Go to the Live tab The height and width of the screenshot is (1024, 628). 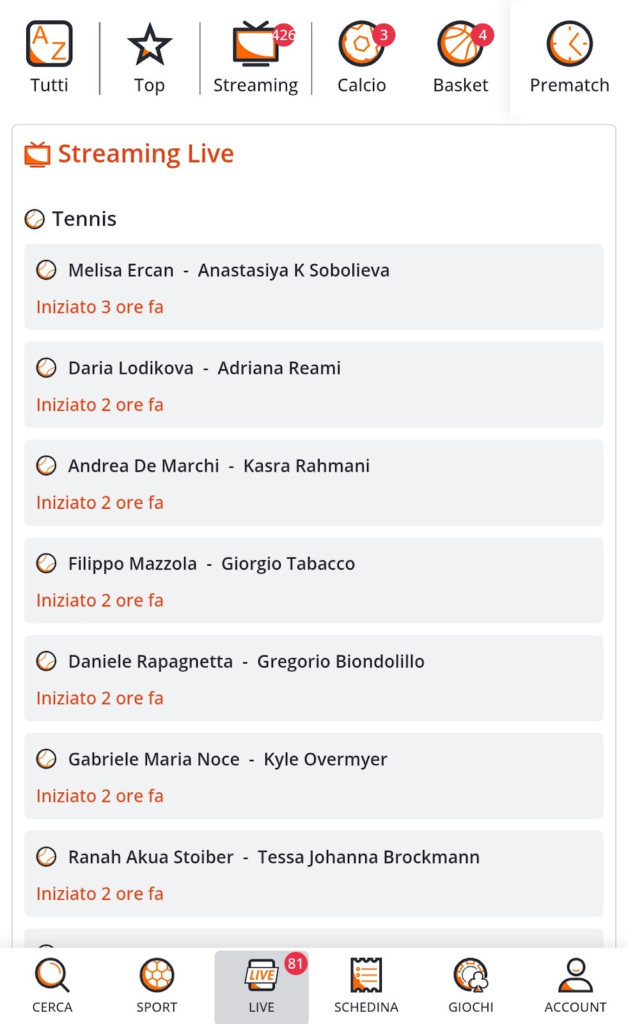pyautogui.click(x=261, y=985)
